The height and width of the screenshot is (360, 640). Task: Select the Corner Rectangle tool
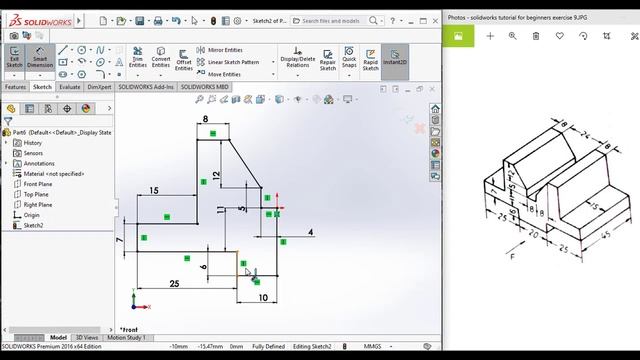[63, 62]
